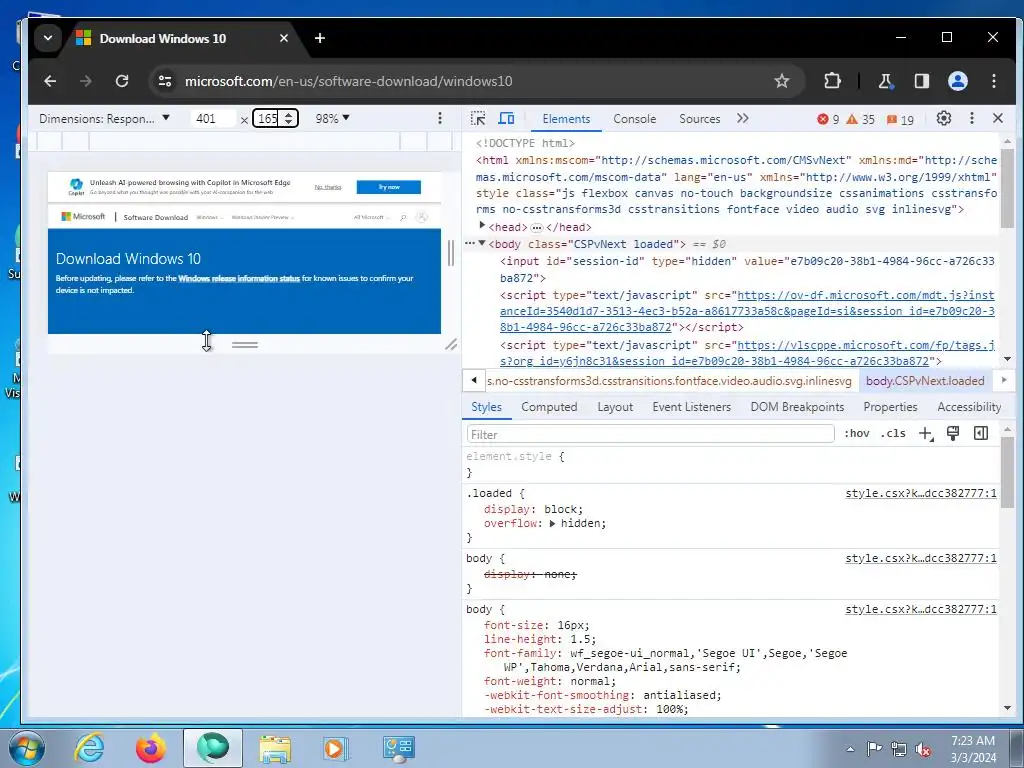Open Windows Start menu orb
Image resolution: width=1024 pixels, height=768 pixels.
(27, 748)
